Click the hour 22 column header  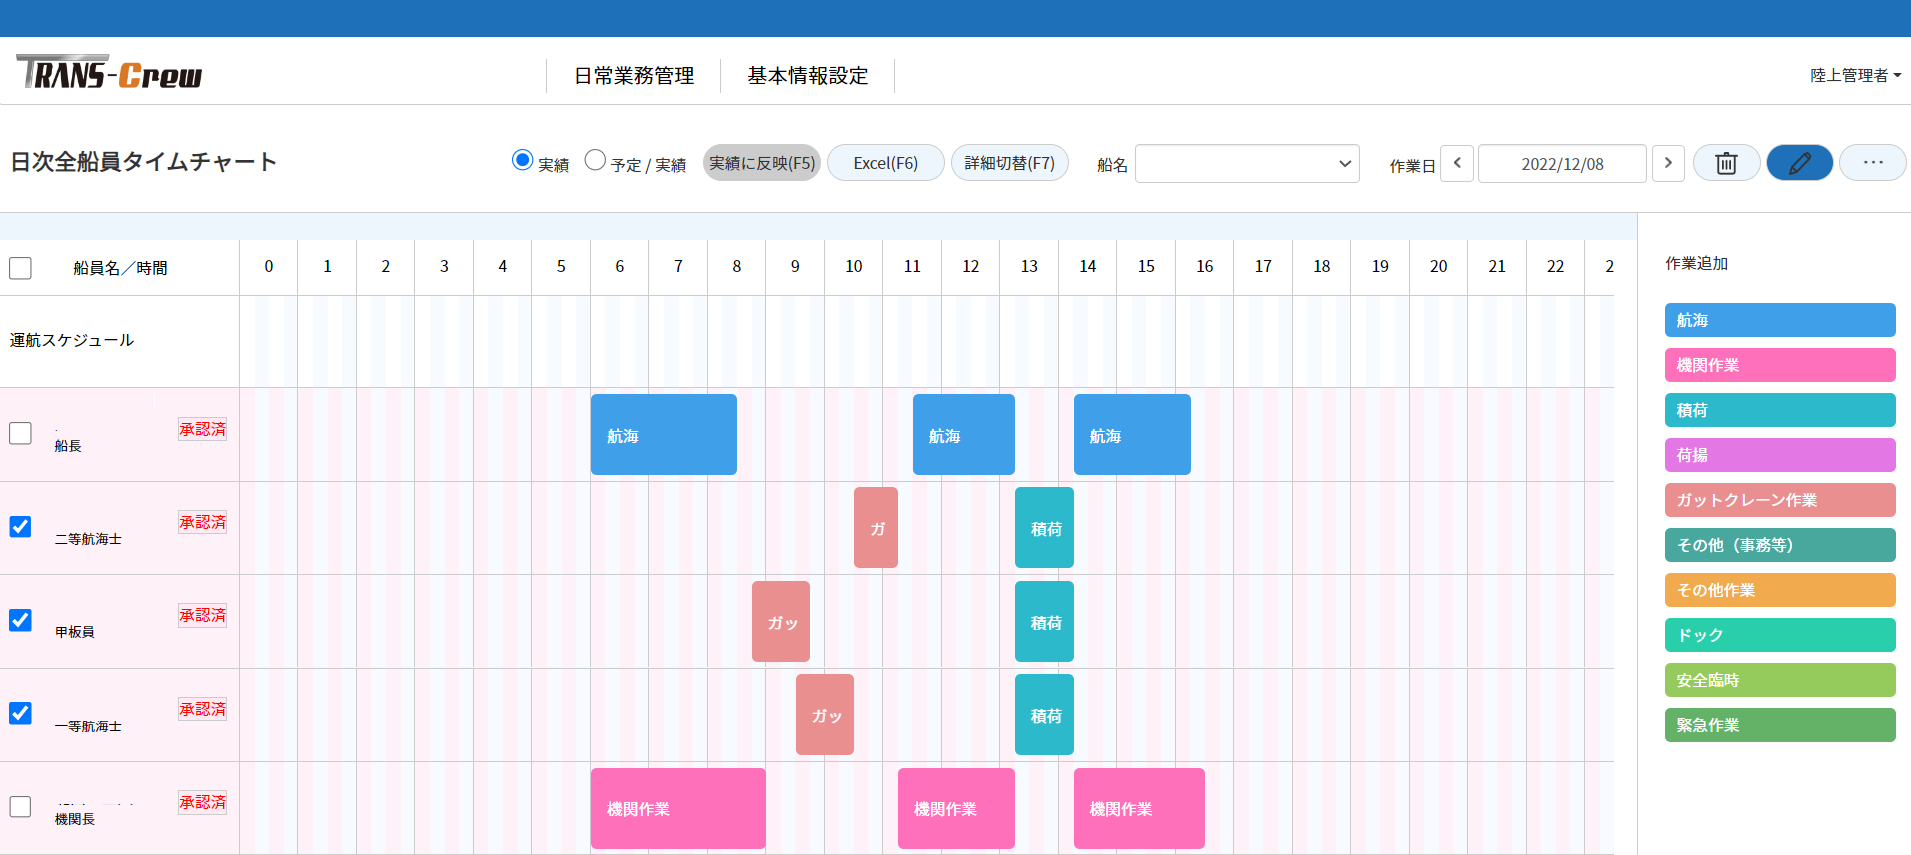pos(1555,266)
